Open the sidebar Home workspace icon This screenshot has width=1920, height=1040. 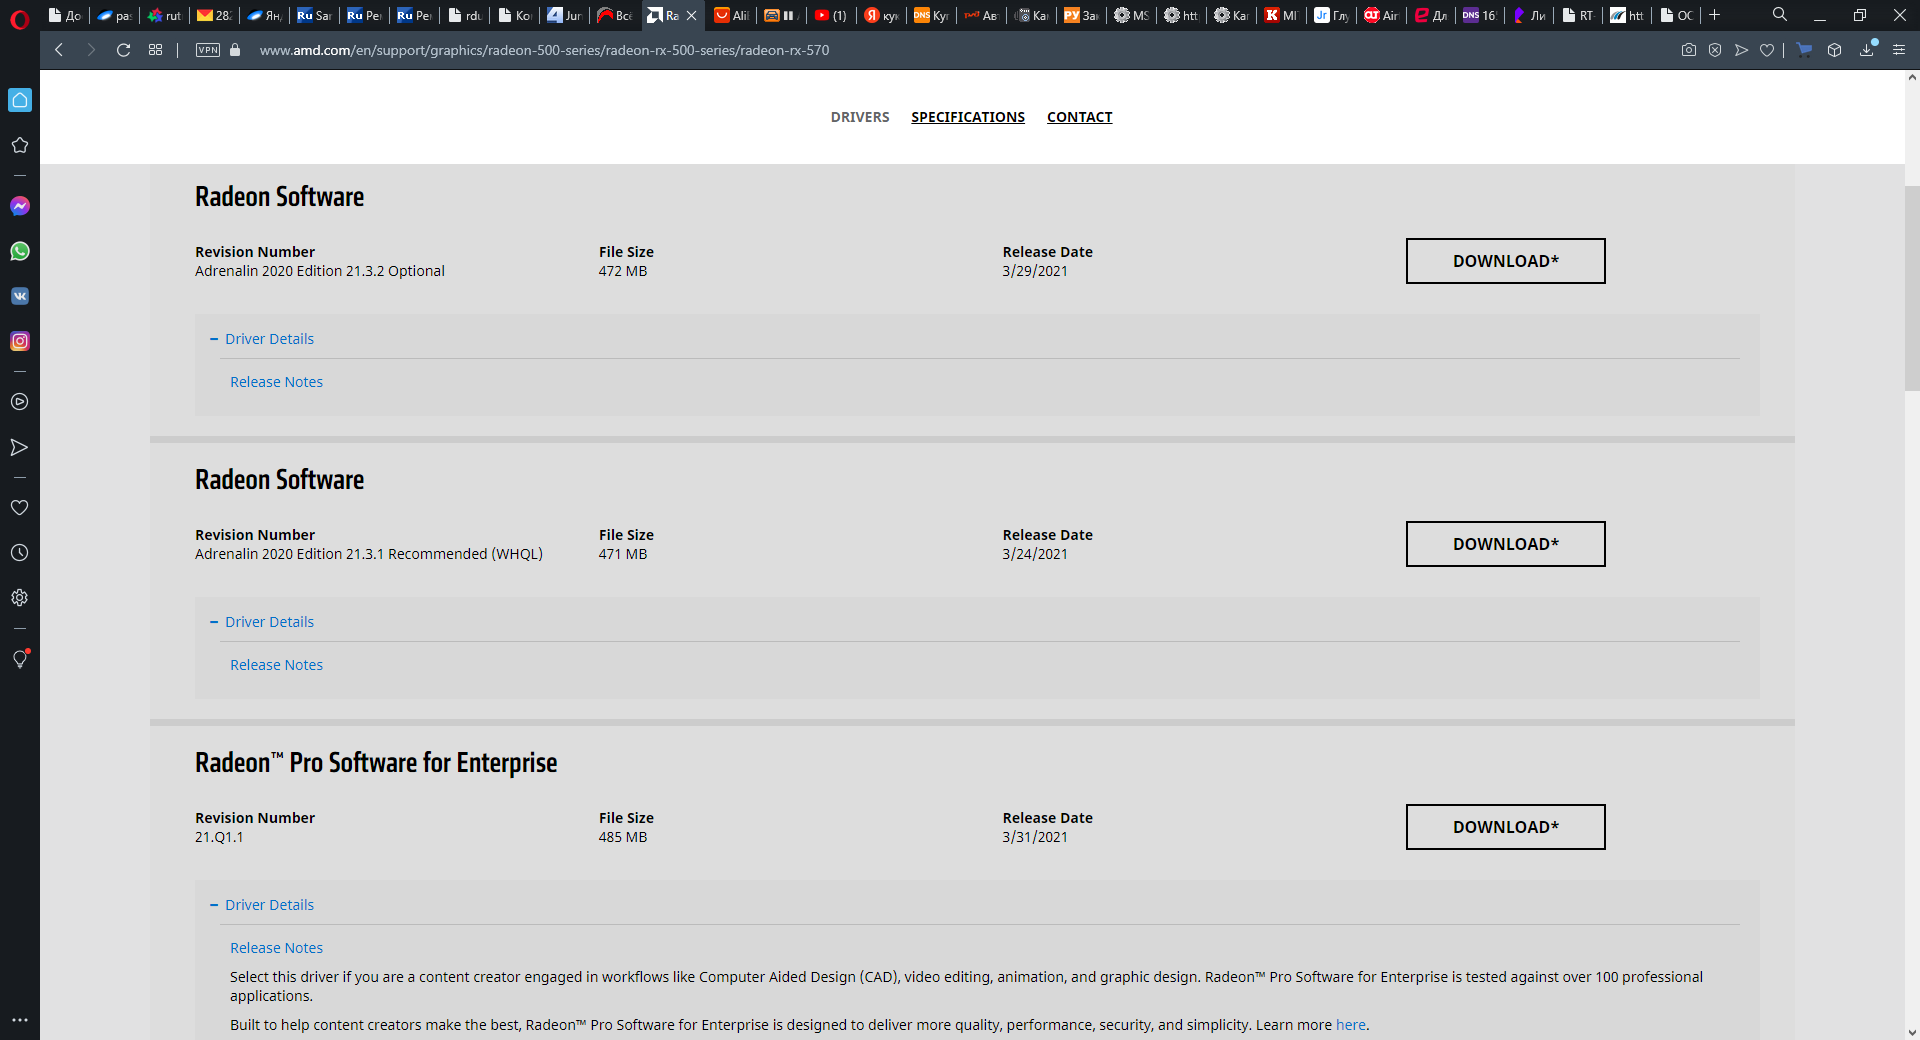coord(20,100)
